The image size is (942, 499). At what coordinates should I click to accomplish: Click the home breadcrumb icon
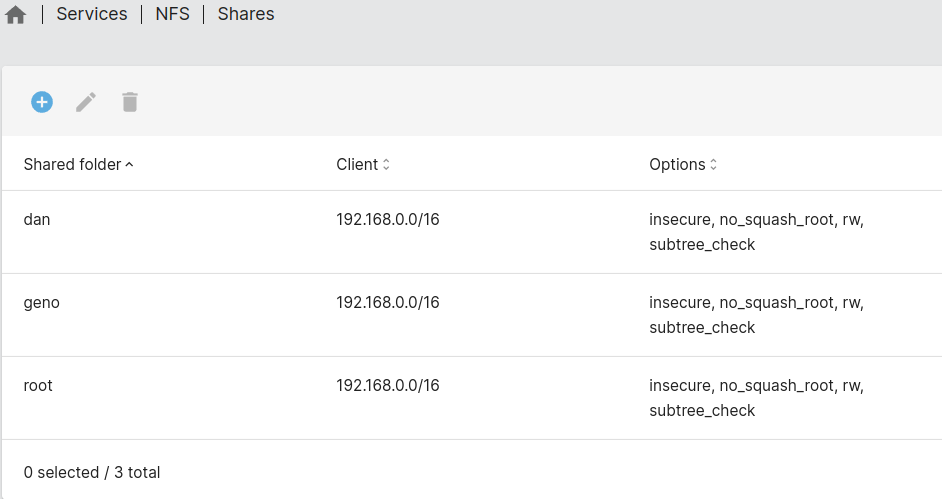pos(15,15)
